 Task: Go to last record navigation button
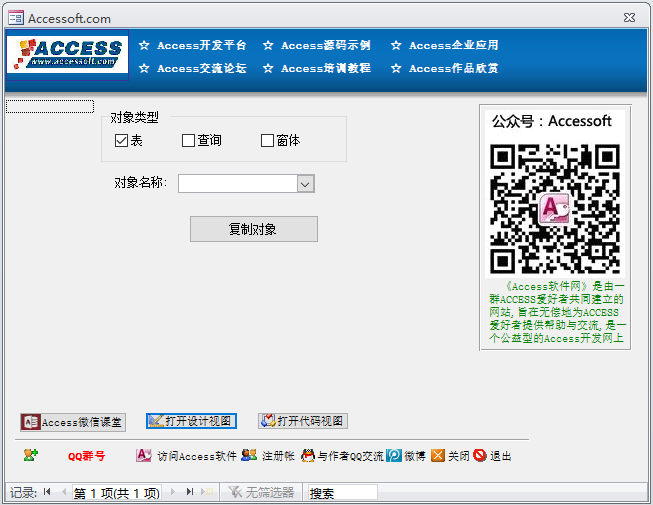click(190, 492)
